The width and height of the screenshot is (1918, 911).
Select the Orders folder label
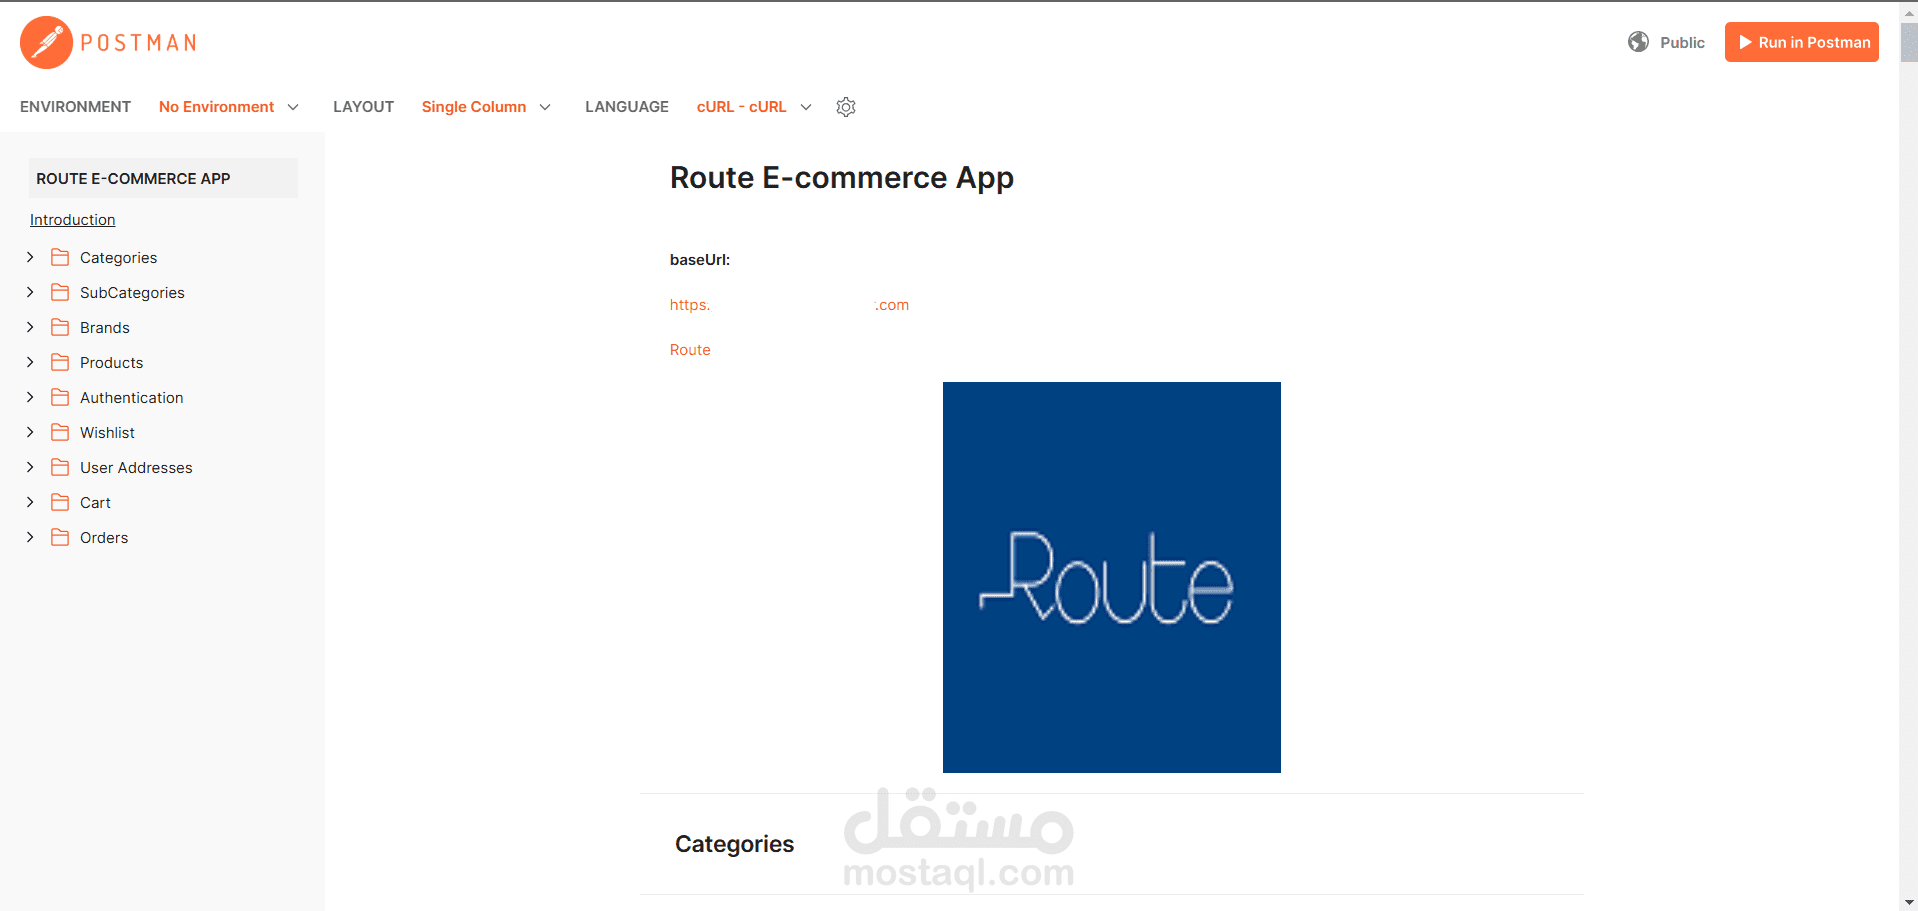(104, 537)
